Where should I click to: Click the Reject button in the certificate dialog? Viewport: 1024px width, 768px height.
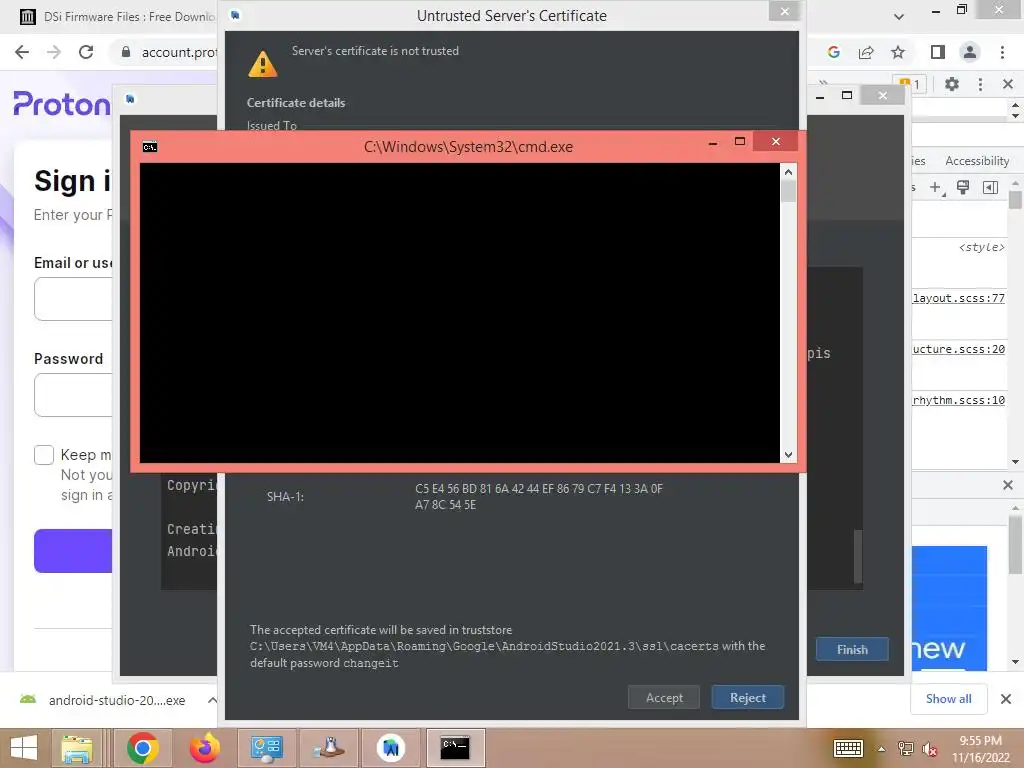coord(747,697)
